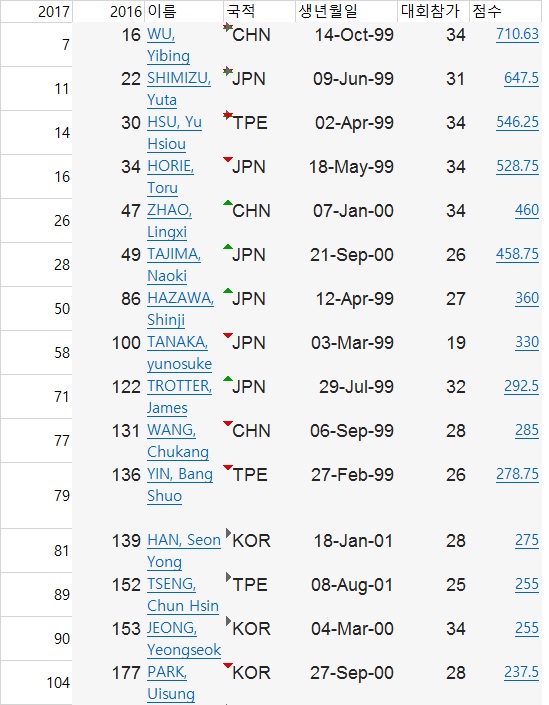The height and width of the screenshot is (705, 549).
Task: Click the red down arrow next to TANAKA yunosuke
Action: (228, 335)
